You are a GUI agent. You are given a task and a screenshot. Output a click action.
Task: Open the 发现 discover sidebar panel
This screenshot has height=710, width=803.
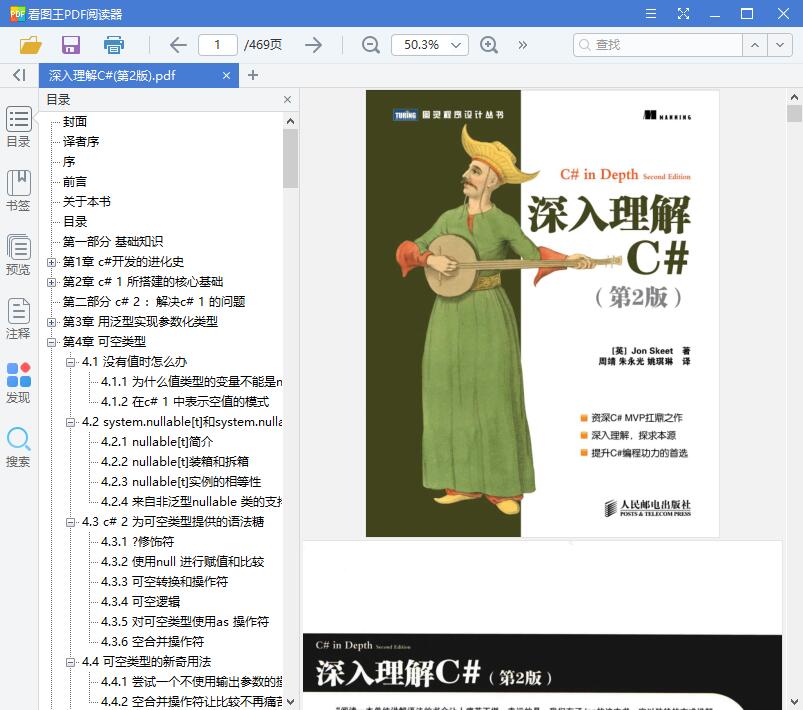point(18,383)
